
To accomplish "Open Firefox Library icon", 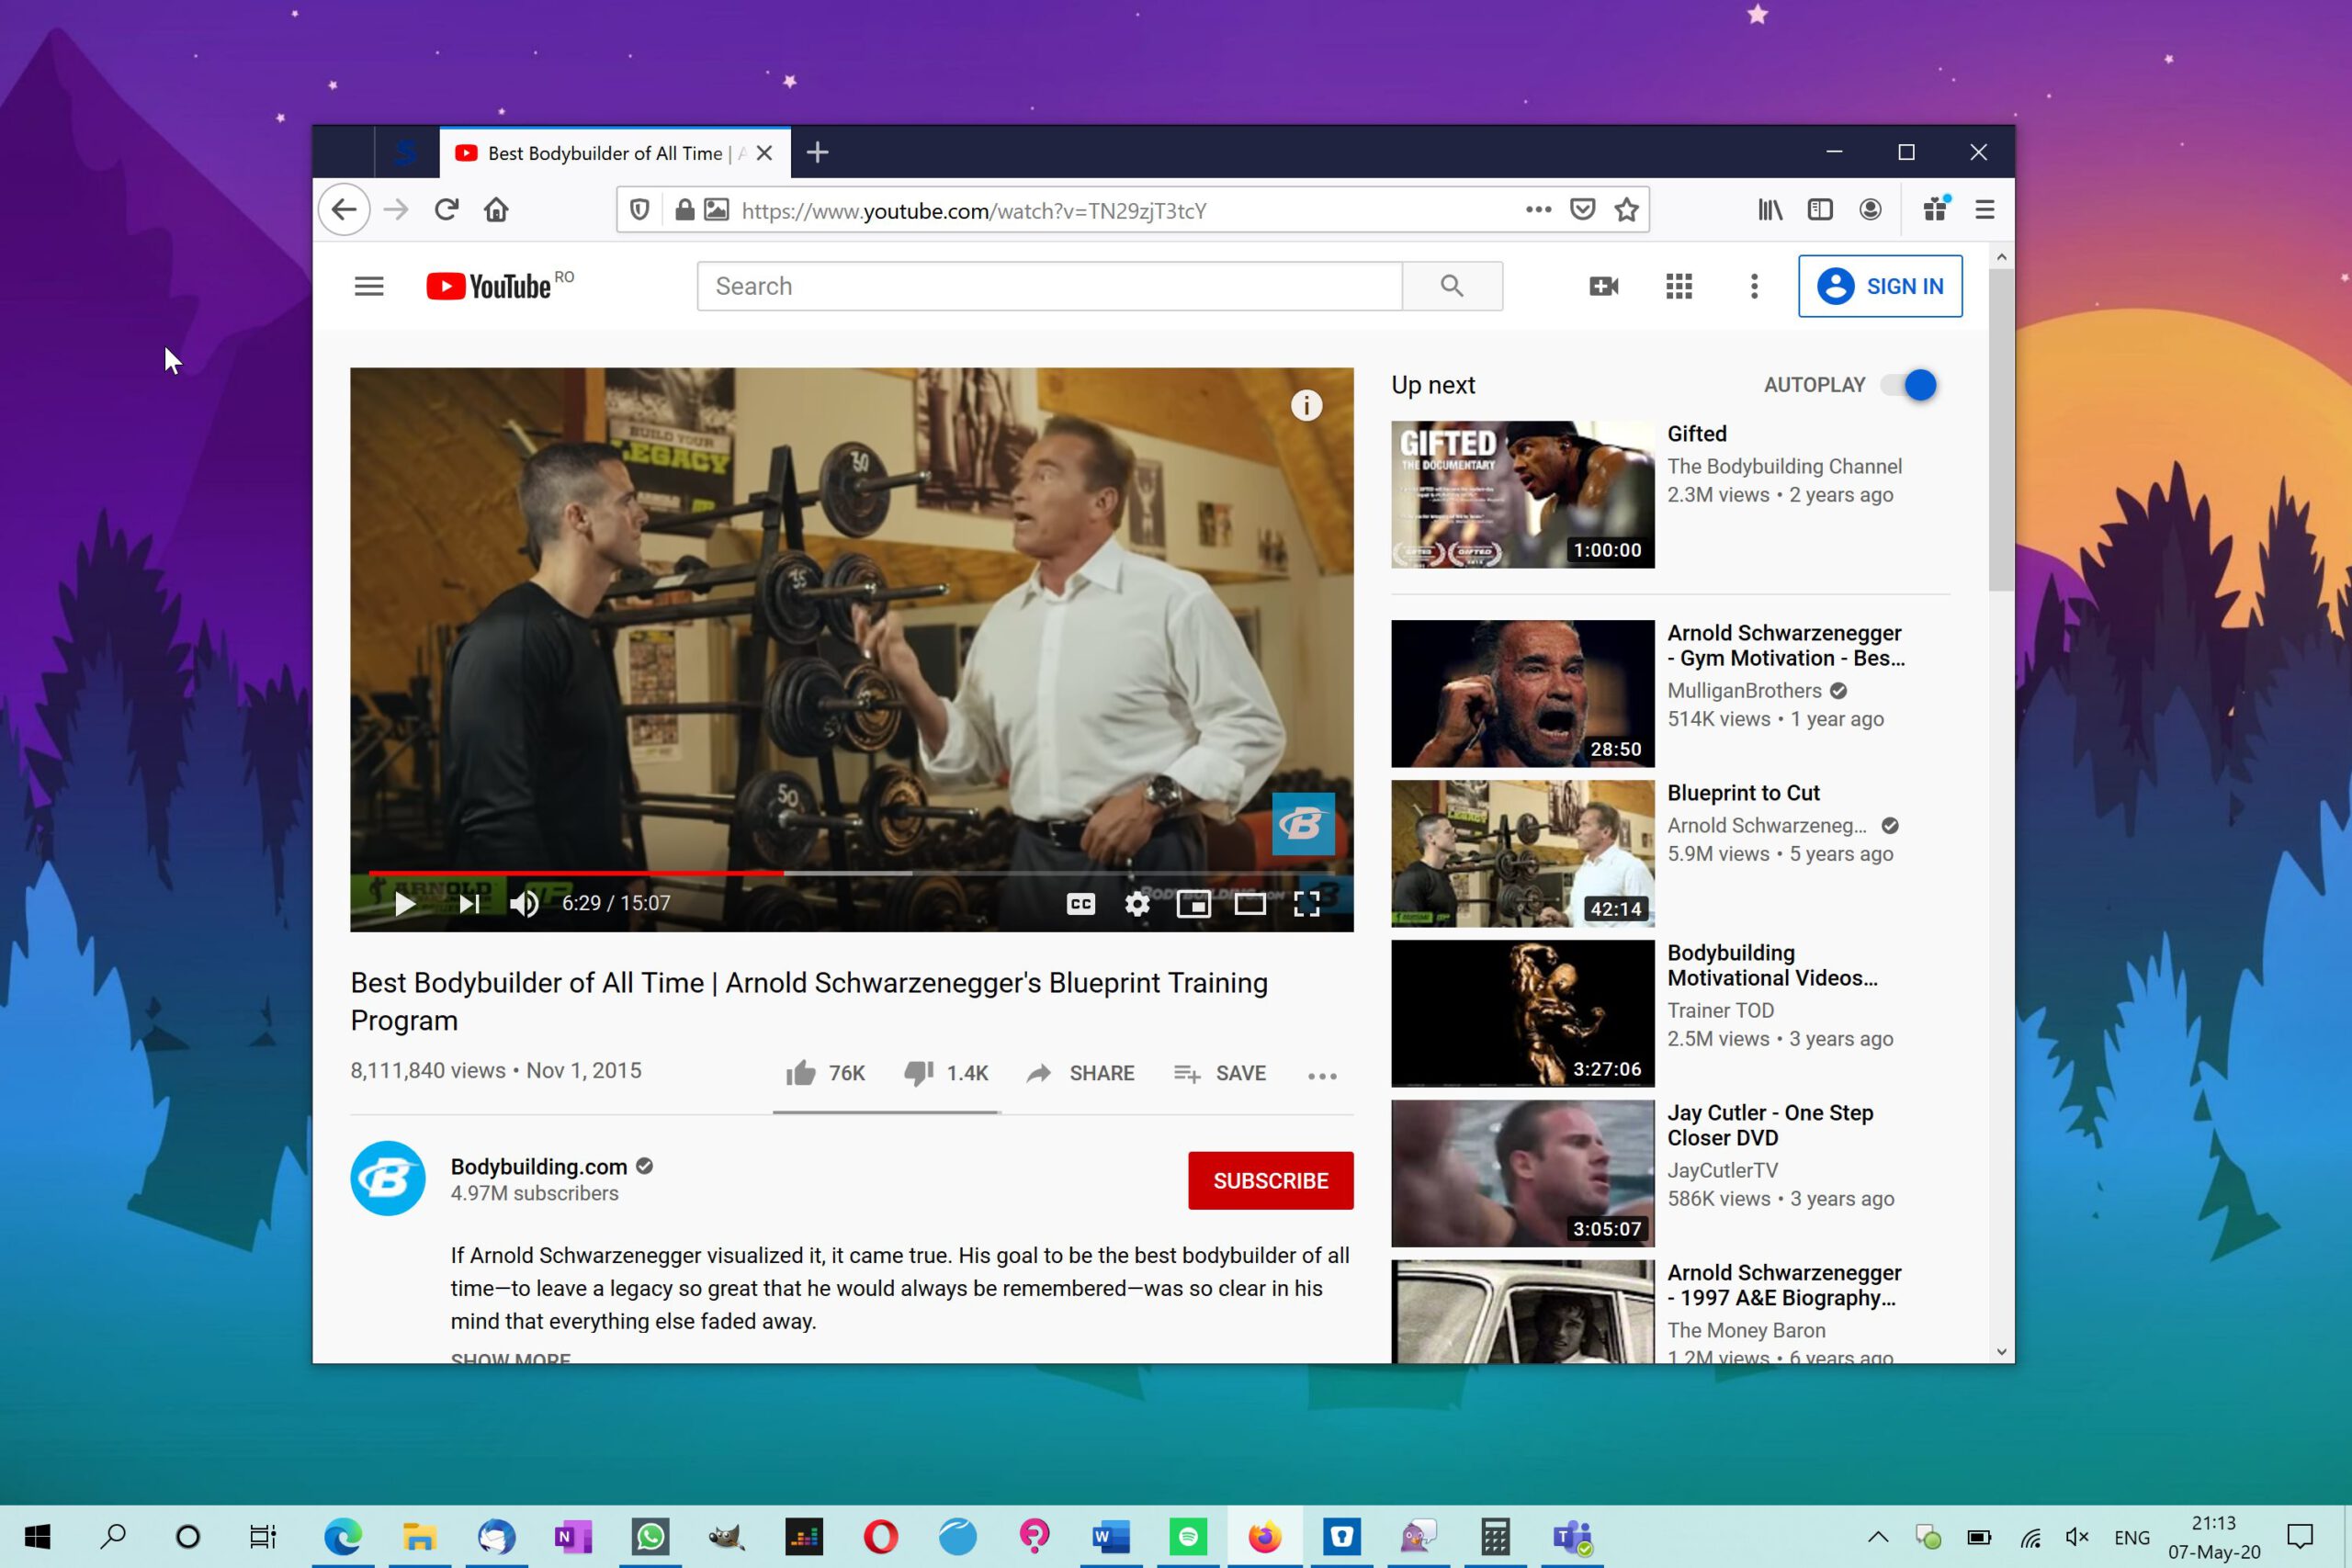I will point(1770,210).
